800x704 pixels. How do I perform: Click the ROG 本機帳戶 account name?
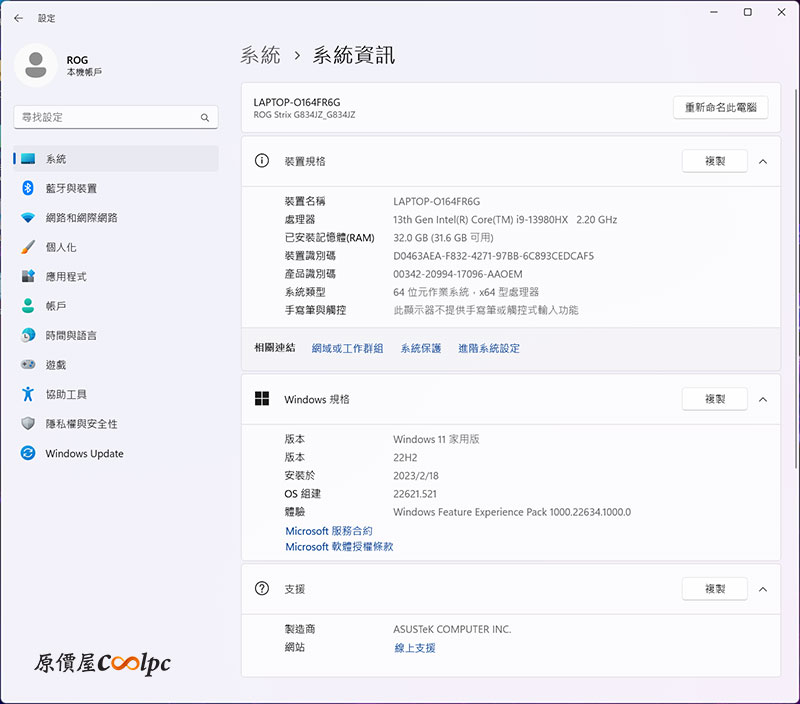[x=84, y=66]
